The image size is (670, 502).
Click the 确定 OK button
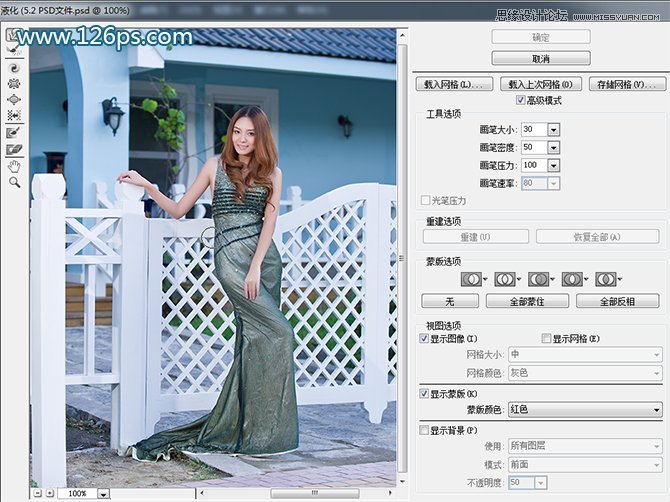tap(541, 37)
